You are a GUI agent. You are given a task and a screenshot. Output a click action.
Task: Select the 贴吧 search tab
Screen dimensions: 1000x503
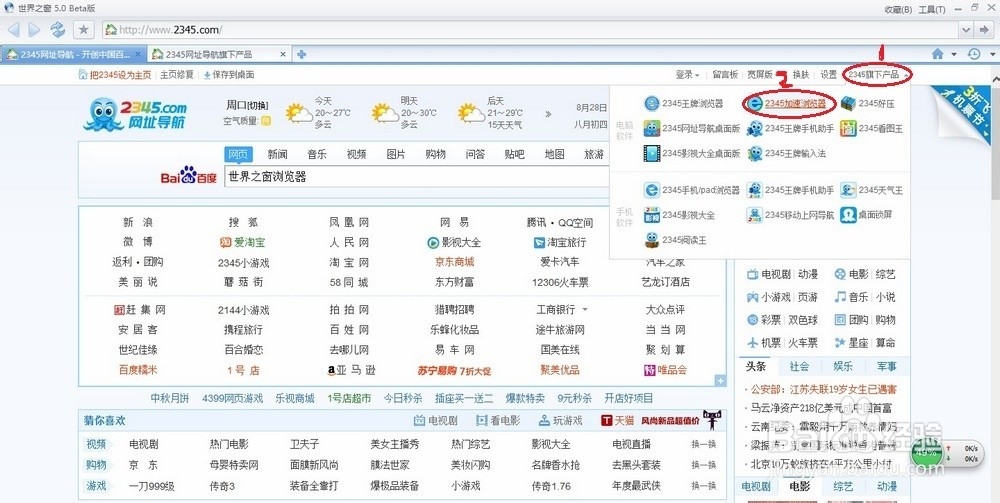click(515, 154)
